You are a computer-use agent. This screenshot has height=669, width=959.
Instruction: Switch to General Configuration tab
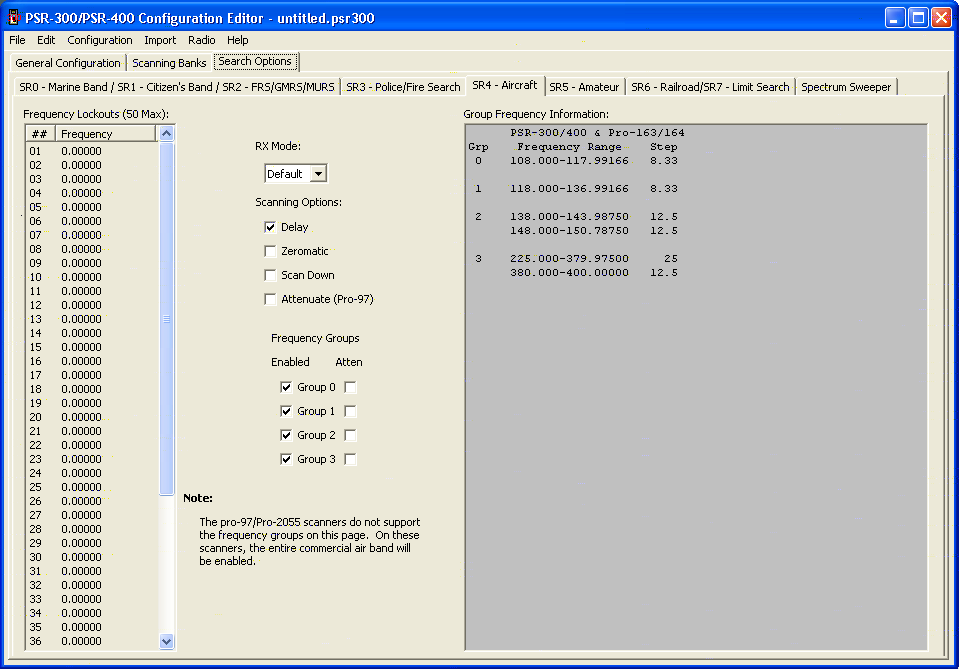[x=68, y=63]
